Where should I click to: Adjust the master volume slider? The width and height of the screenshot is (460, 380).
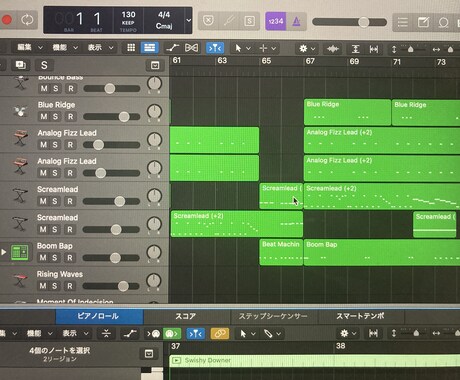[x=349, y=22]
